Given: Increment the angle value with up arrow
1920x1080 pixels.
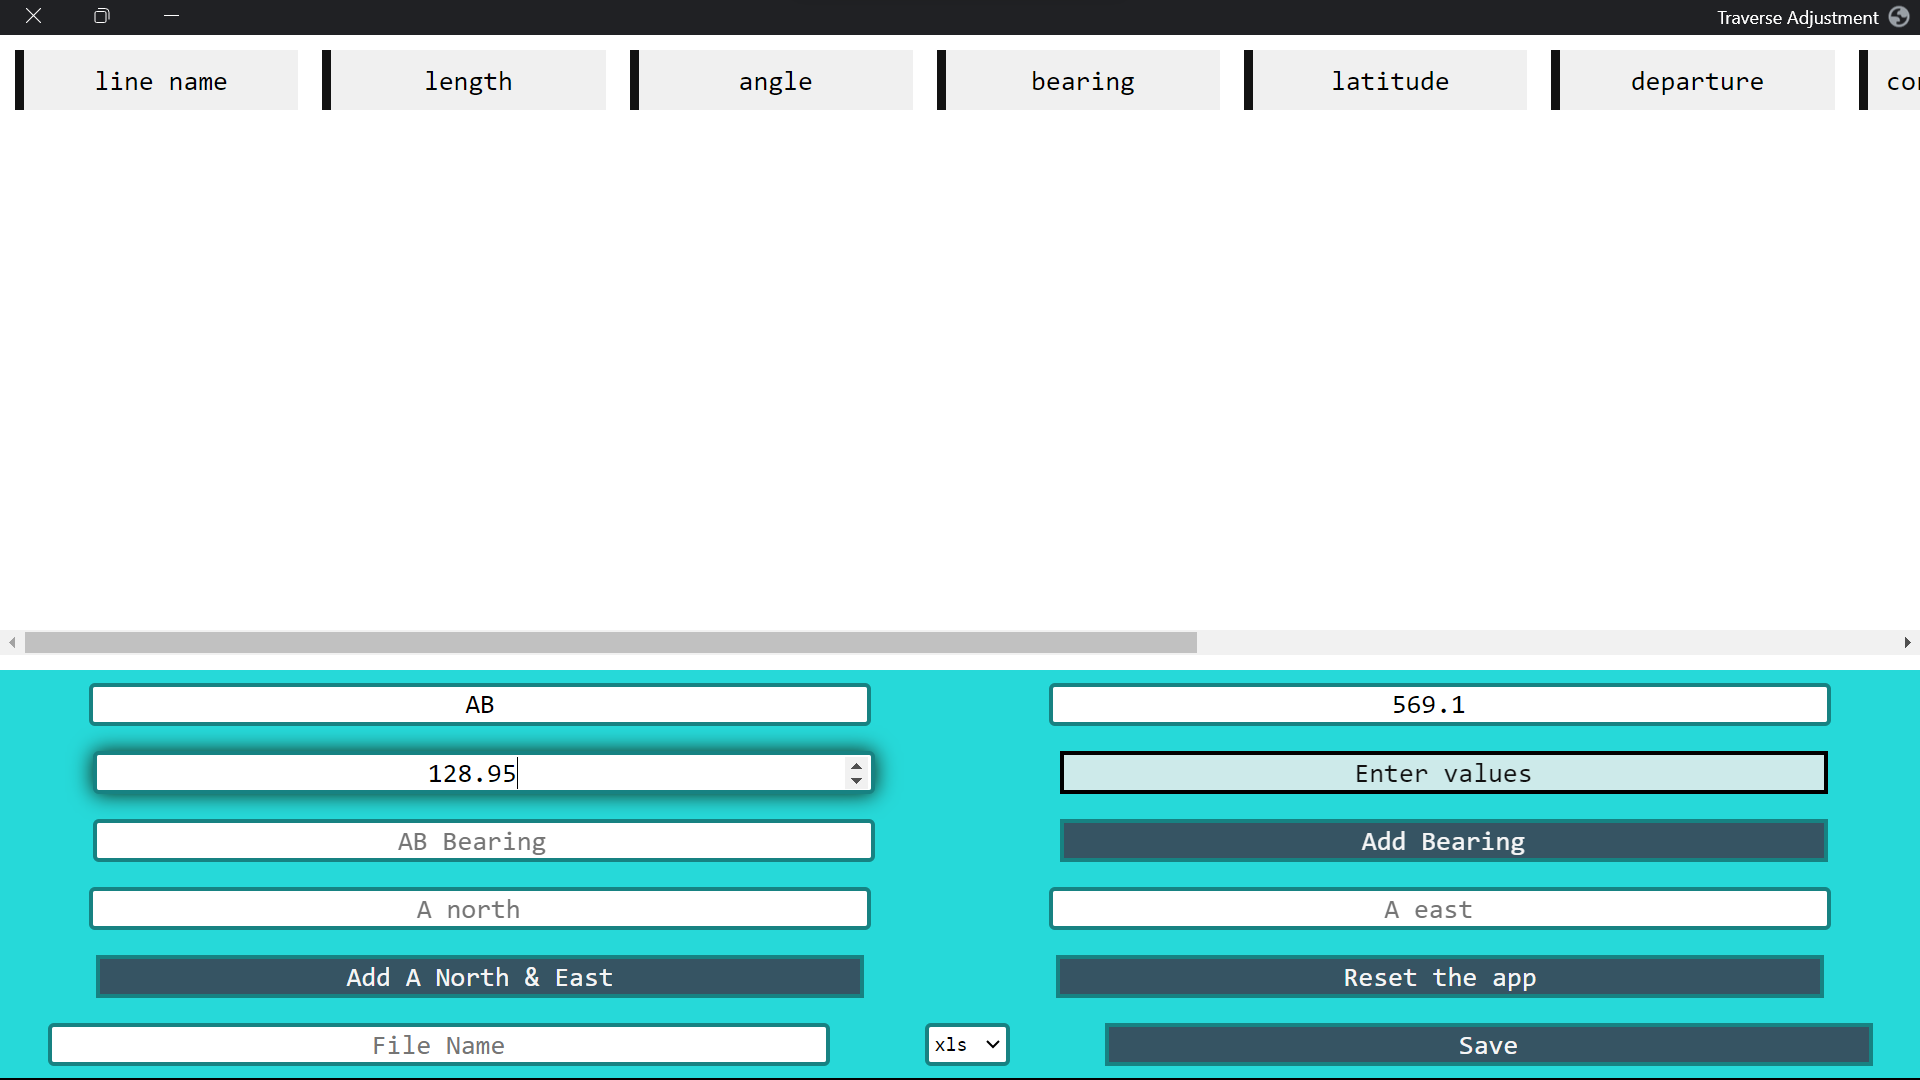Looking at the screenshot, I should (x=856, y=766).
